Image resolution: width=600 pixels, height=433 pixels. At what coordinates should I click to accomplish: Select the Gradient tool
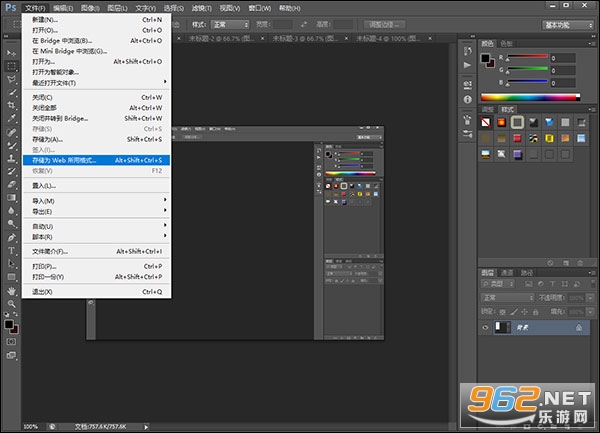tap(11, 197)
